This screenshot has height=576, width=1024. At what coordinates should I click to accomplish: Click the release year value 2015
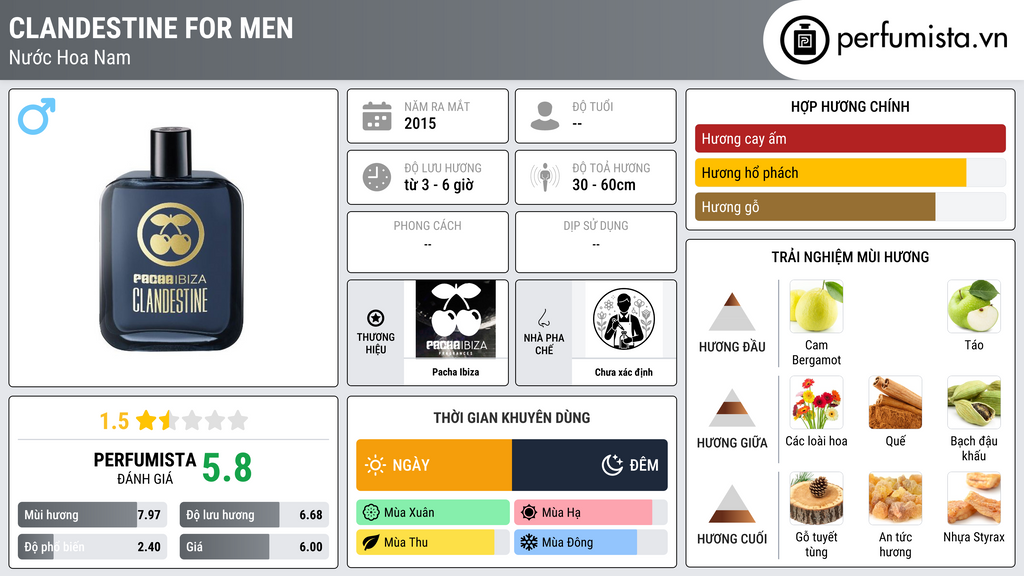pos(420,123)
